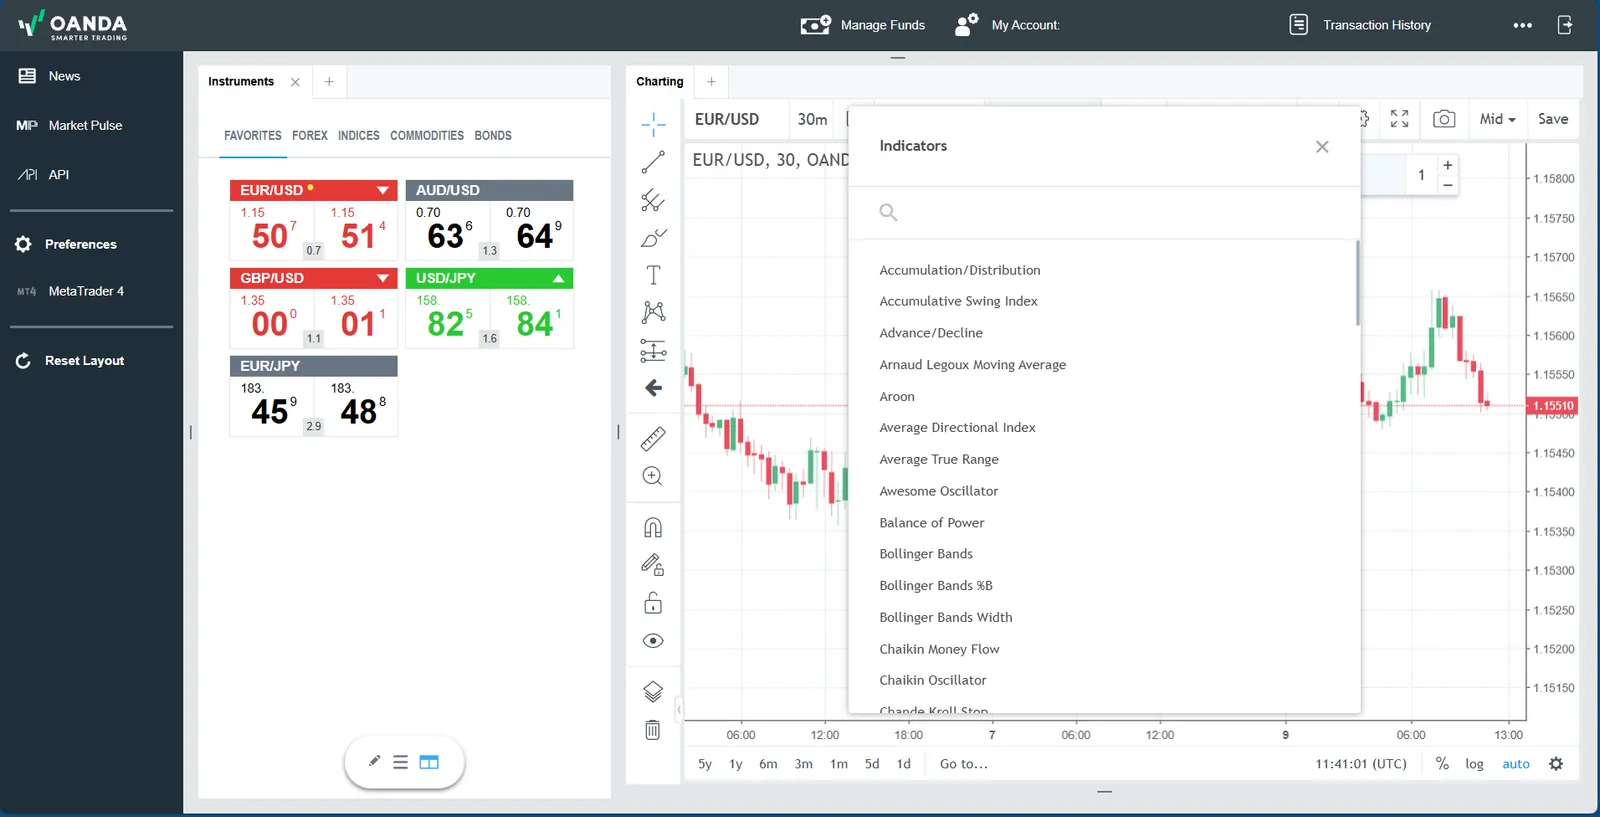Select the crosshair cursor tool

pyautogui.click(x=653, y=125)
